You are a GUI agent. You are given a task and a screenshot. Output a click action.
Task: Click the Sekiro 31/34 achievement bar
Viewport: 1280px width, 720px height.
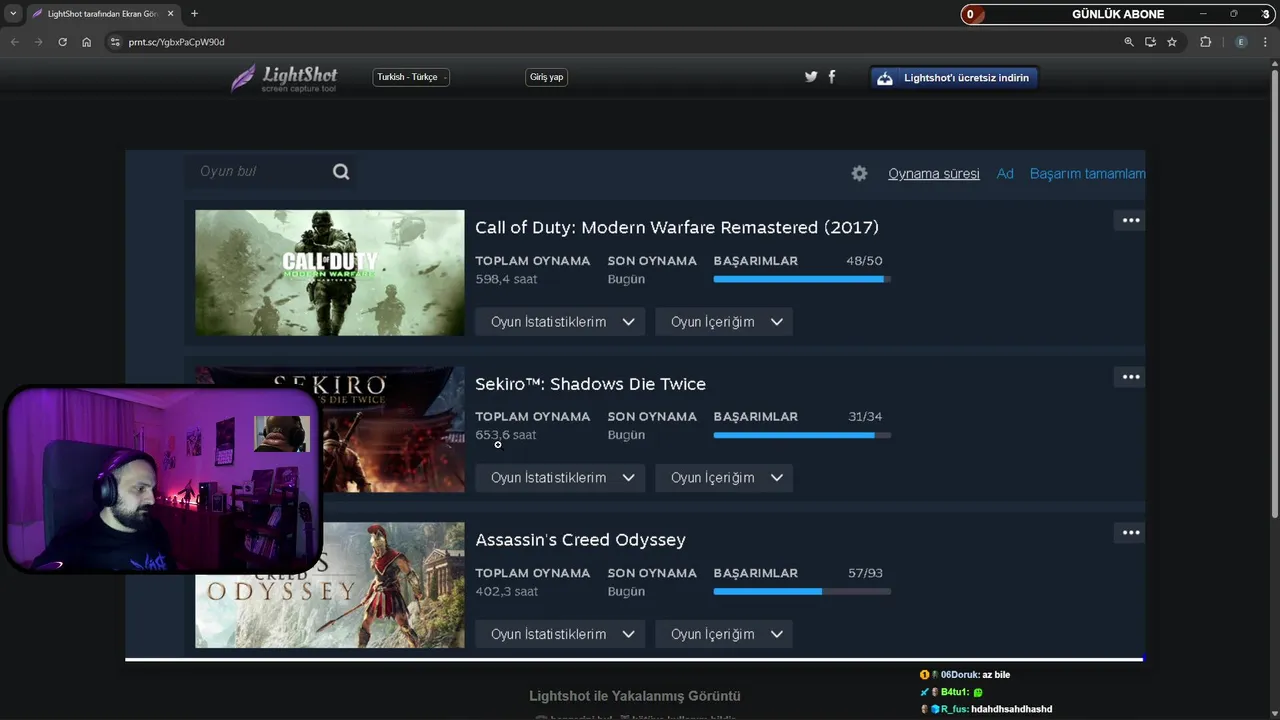click(x=802, y=435)
